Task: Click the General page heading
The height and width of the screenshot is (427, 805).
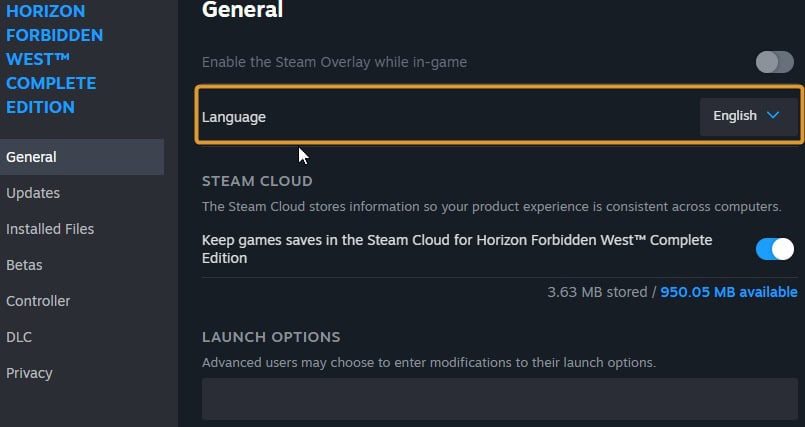Action: [242, 9]
